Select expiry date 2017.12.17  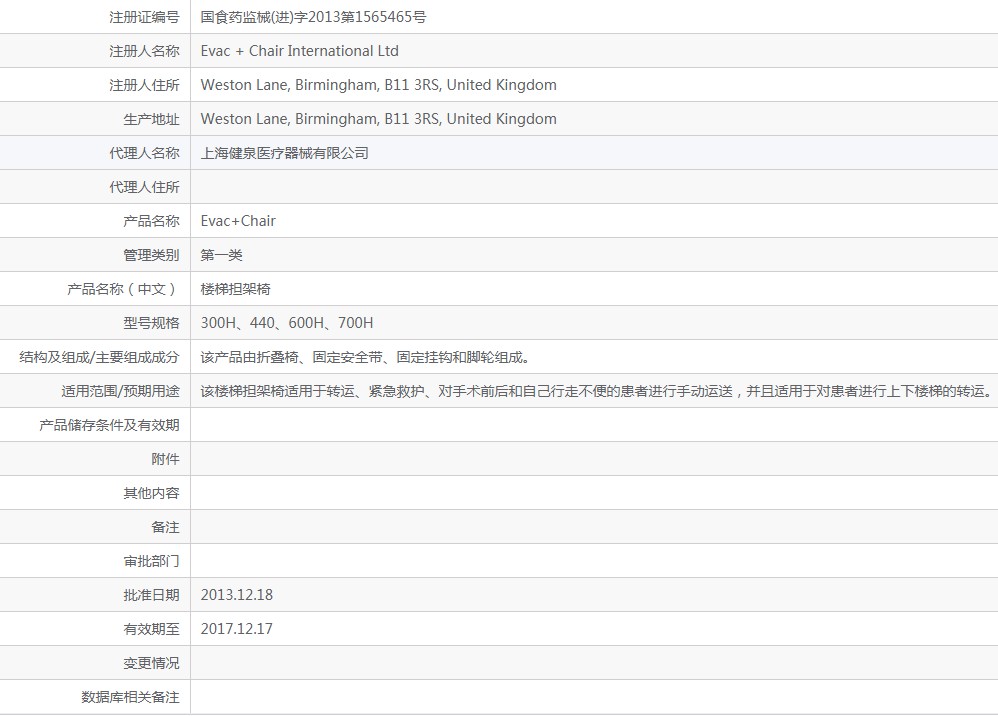pyautogui.click(x=237, y=629)
